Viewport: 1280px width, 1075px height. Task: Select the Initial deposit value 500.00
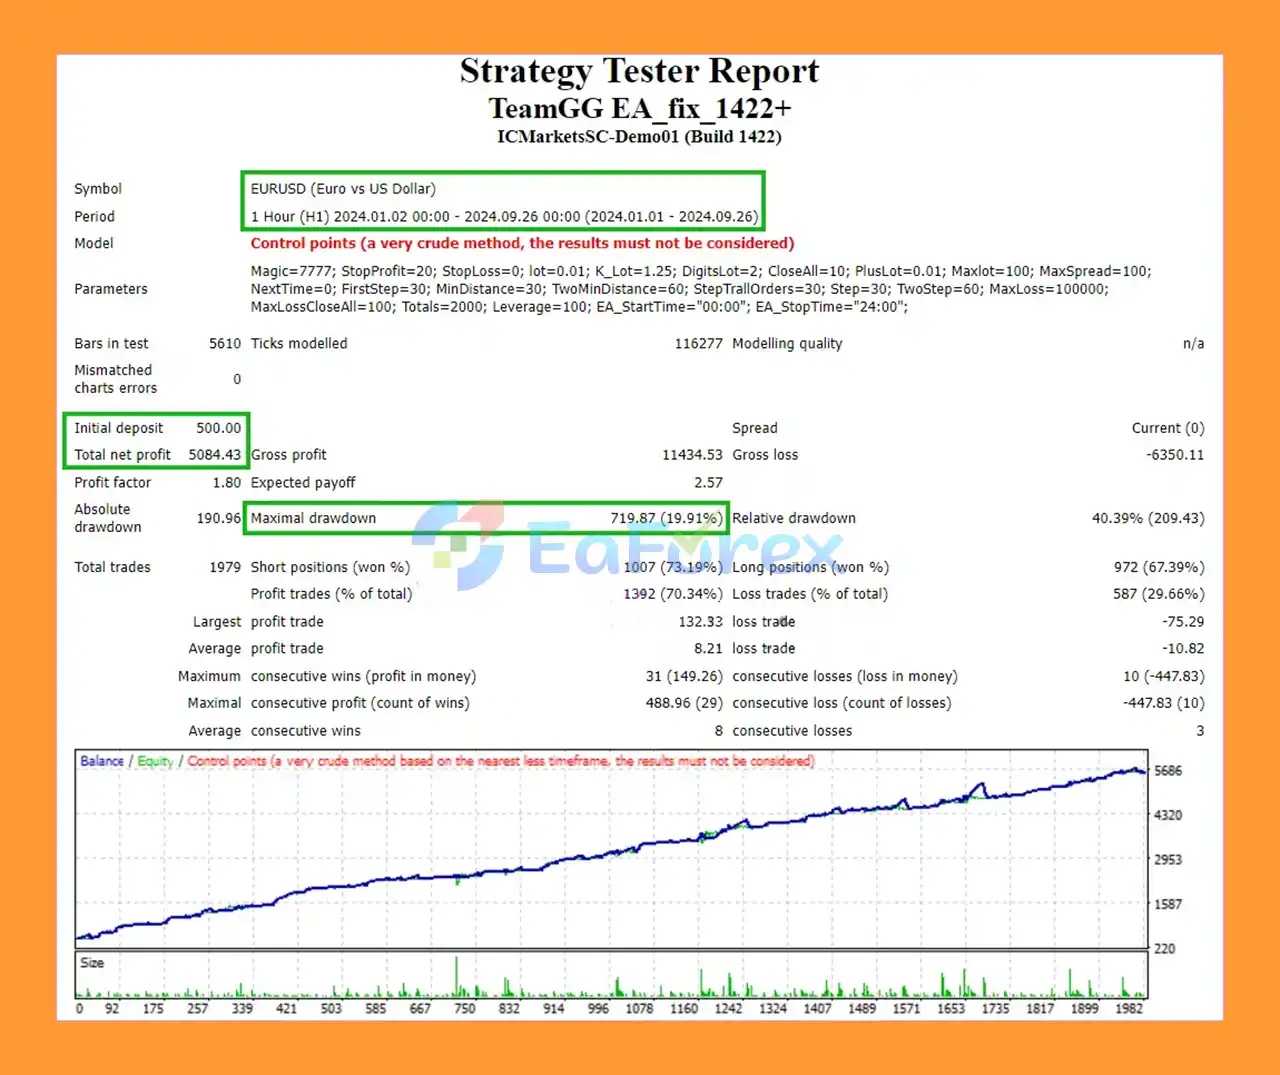[218, 428]
